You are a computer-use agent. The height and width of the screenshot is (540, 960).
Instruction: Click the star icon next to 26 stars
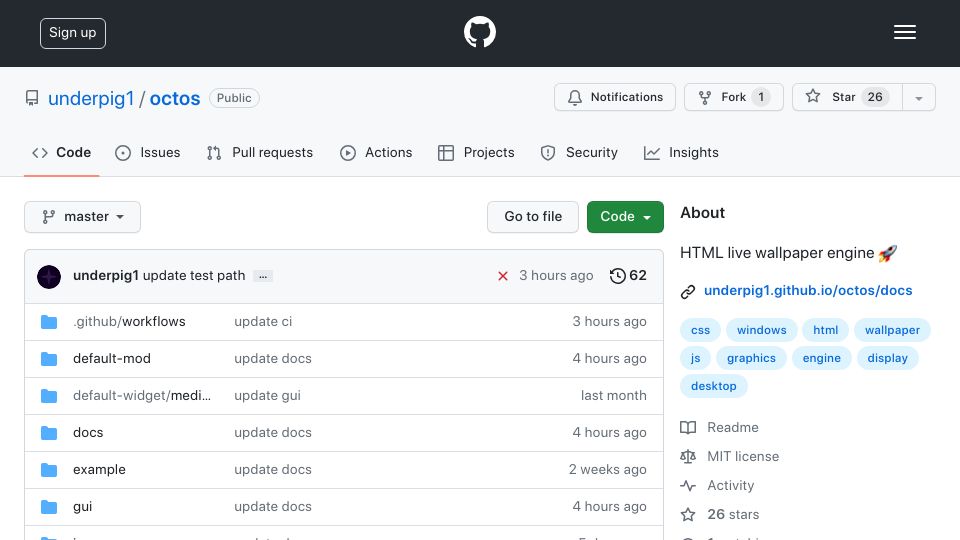[x=688, y=514]
